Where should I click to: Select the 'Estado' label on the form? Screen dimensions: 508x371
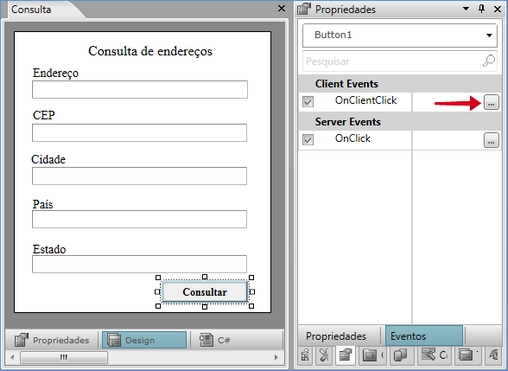pyautogui.click(x=49, y=249)
